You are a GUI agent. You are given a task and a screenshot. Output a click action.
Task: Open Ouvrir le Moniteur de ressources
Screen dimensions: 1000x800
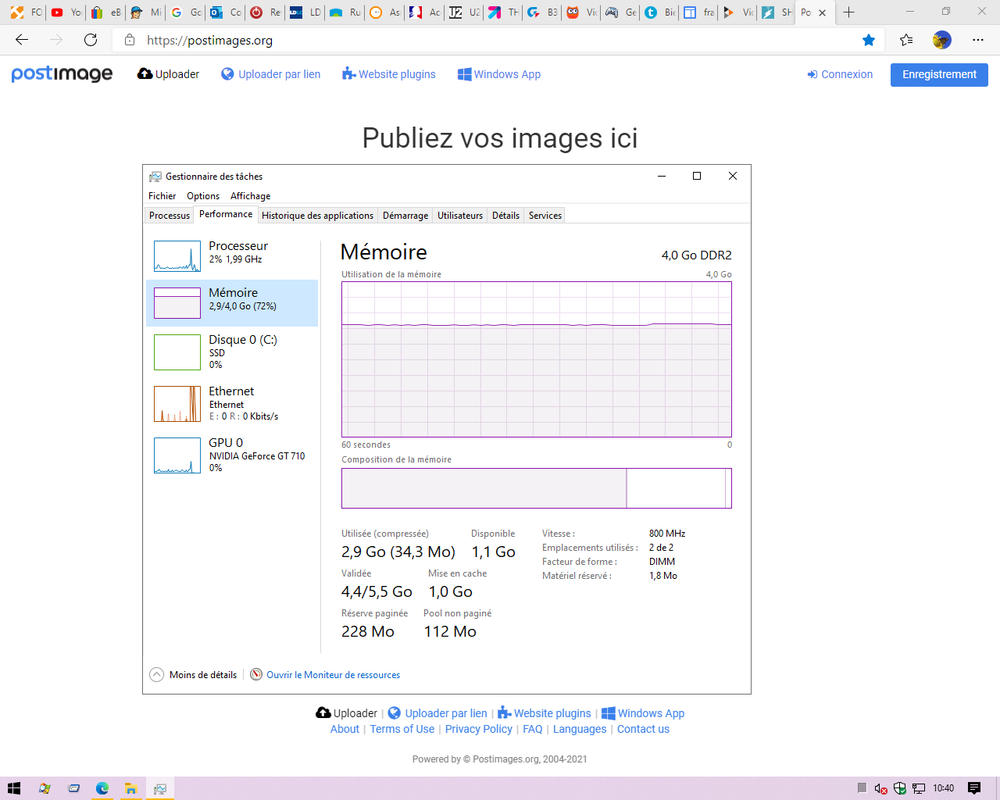pos(333,674)
